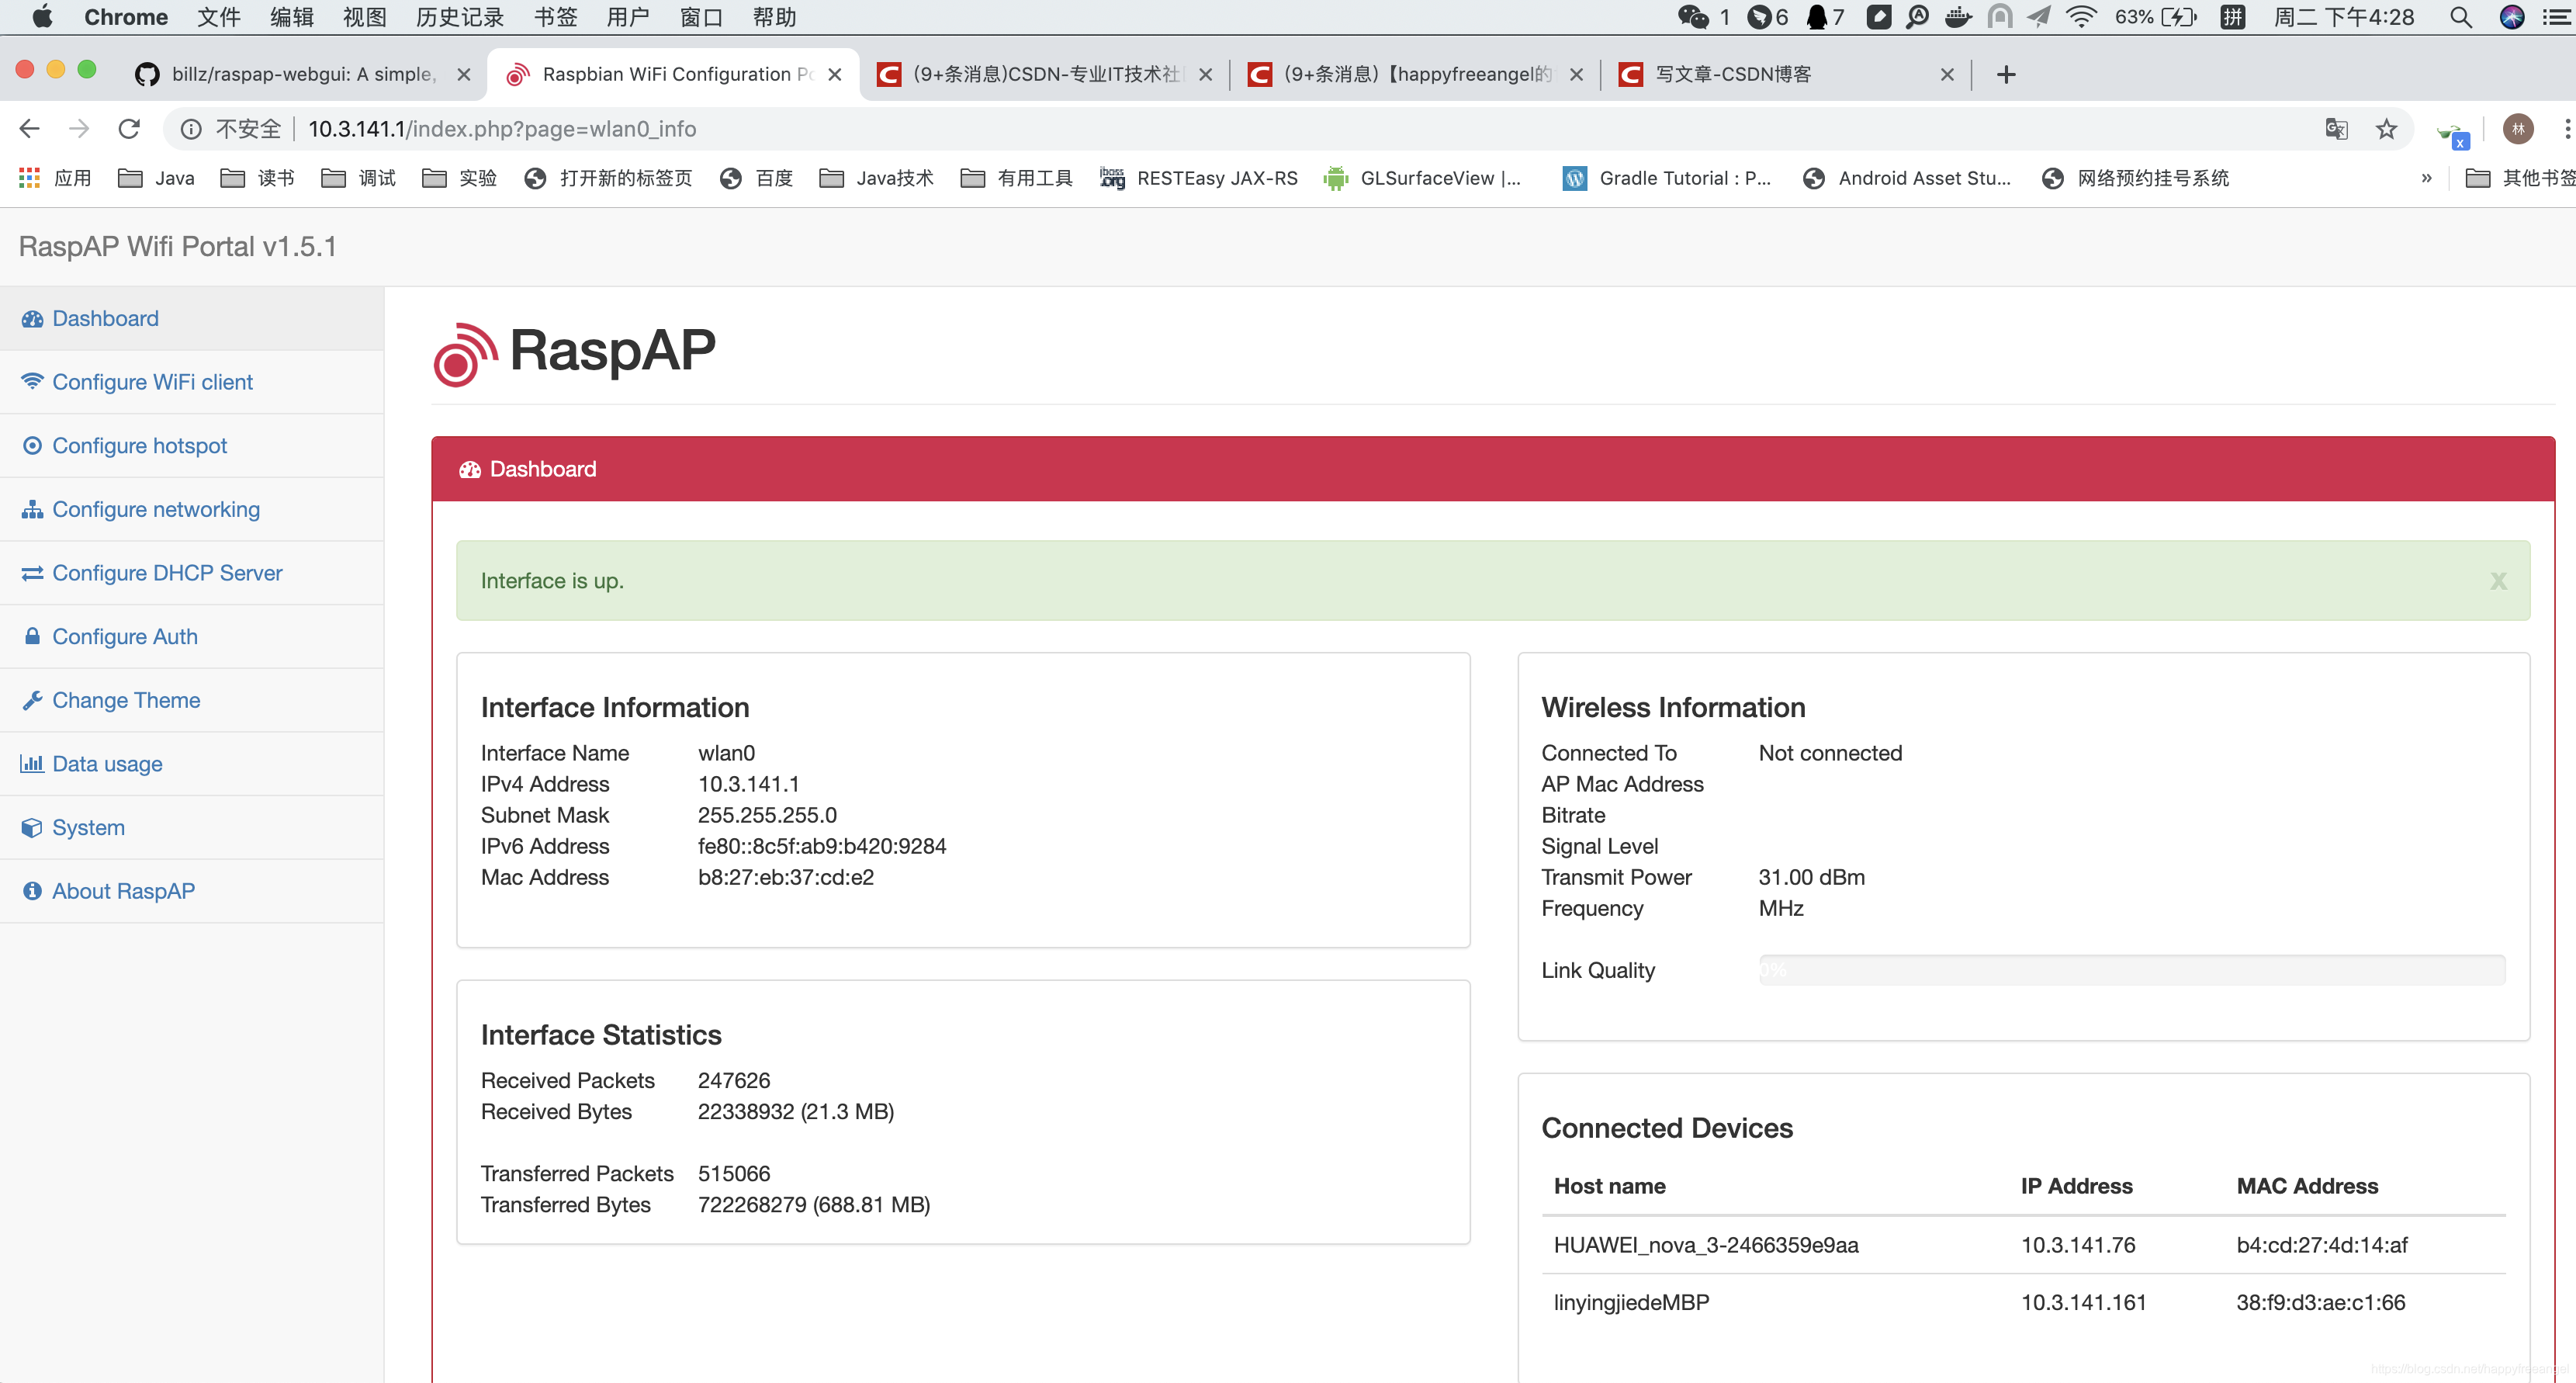Open the 书签 menu

555,17
